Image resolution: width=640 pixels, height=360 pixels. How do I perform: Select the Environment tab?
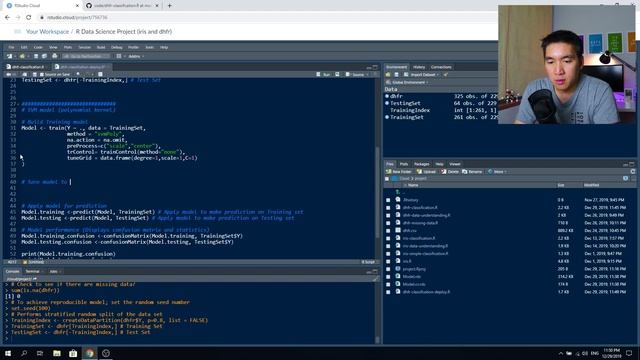click(x=396, y=67)
